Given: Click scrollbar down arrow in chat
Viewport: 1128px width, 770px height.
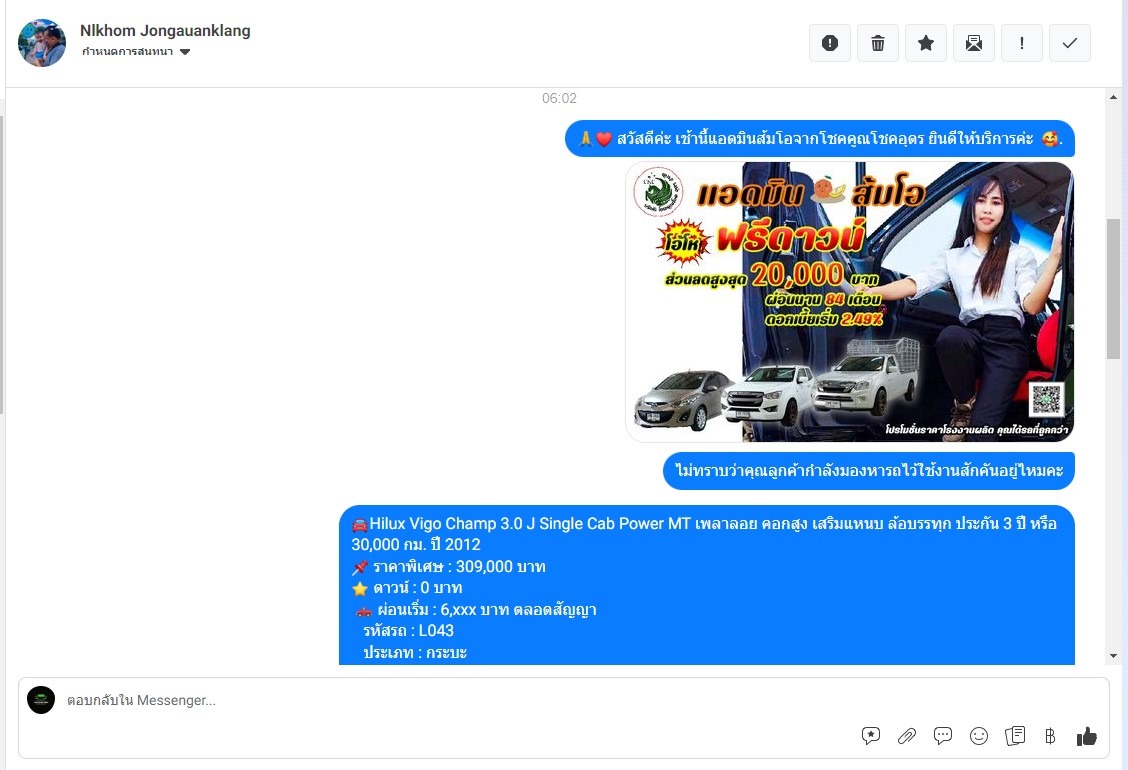Looking at the screenshot, I should (1114, 656).
